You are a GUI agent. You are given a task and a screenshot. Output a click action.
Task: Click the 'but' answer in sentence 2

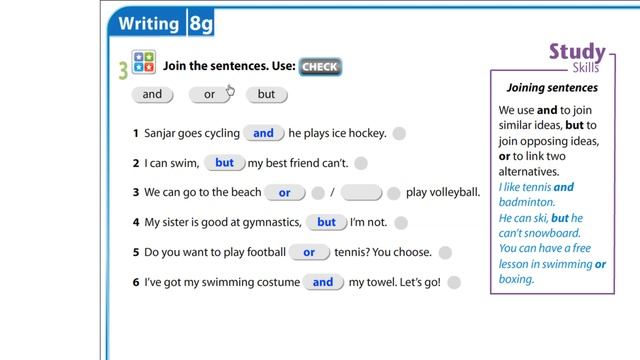224,163
